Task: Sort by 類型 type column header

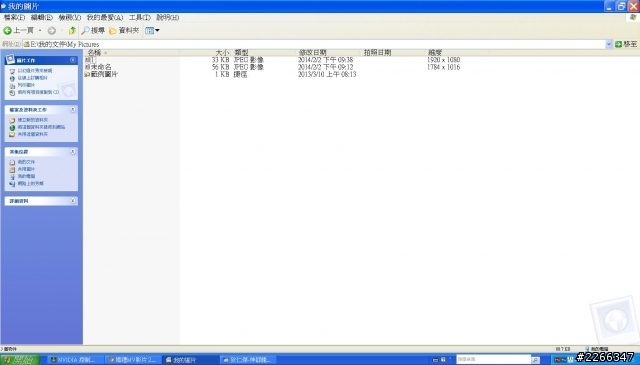Action: coord(264,53)
